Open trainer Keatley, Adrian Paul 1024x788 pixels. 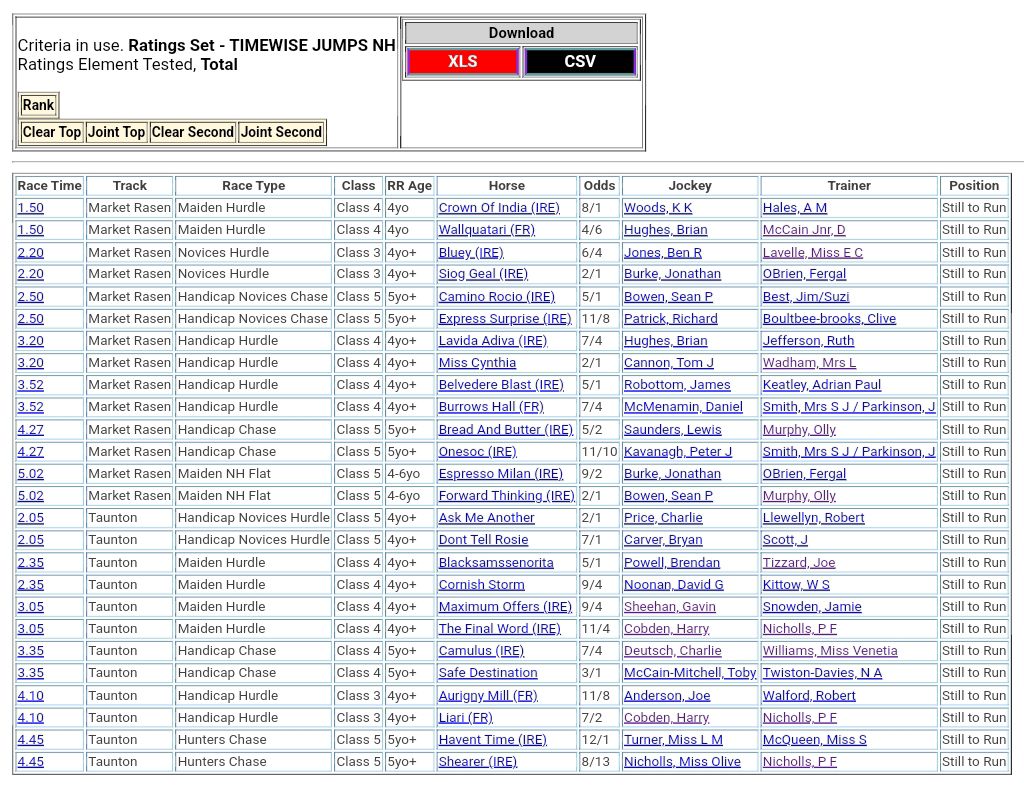[x=821, y=385]
